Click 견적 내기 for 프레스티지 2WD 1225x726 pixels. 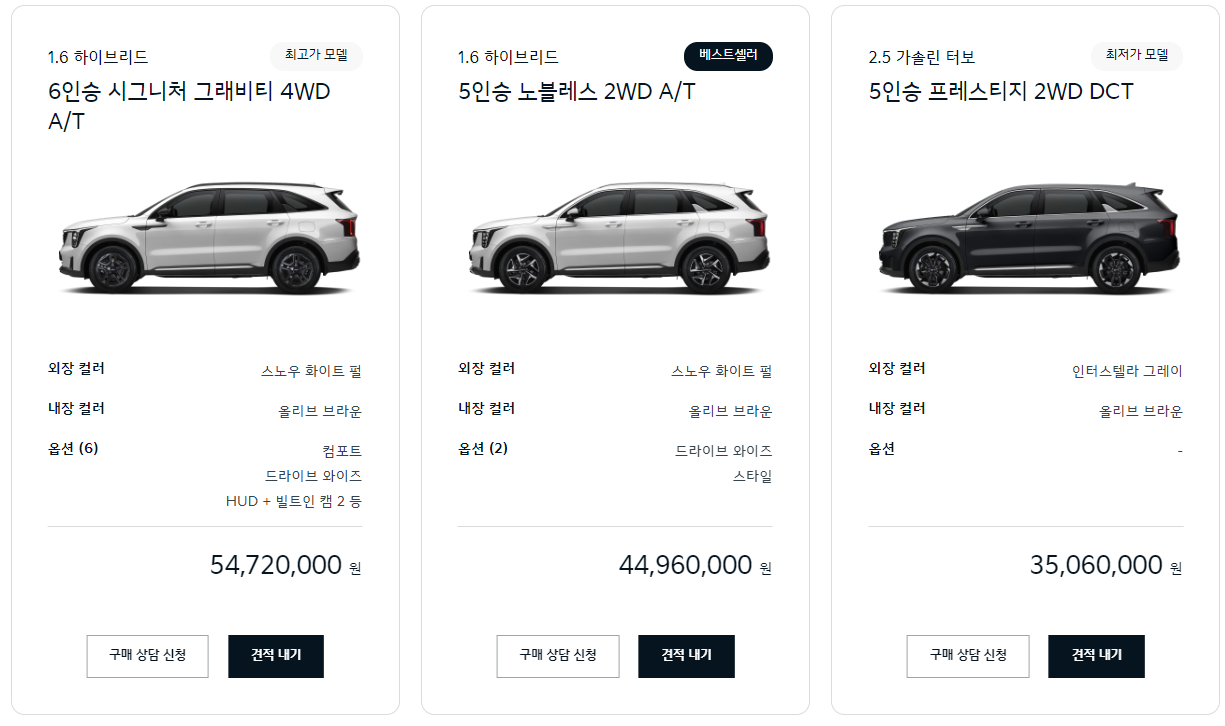pos(1096,656)
